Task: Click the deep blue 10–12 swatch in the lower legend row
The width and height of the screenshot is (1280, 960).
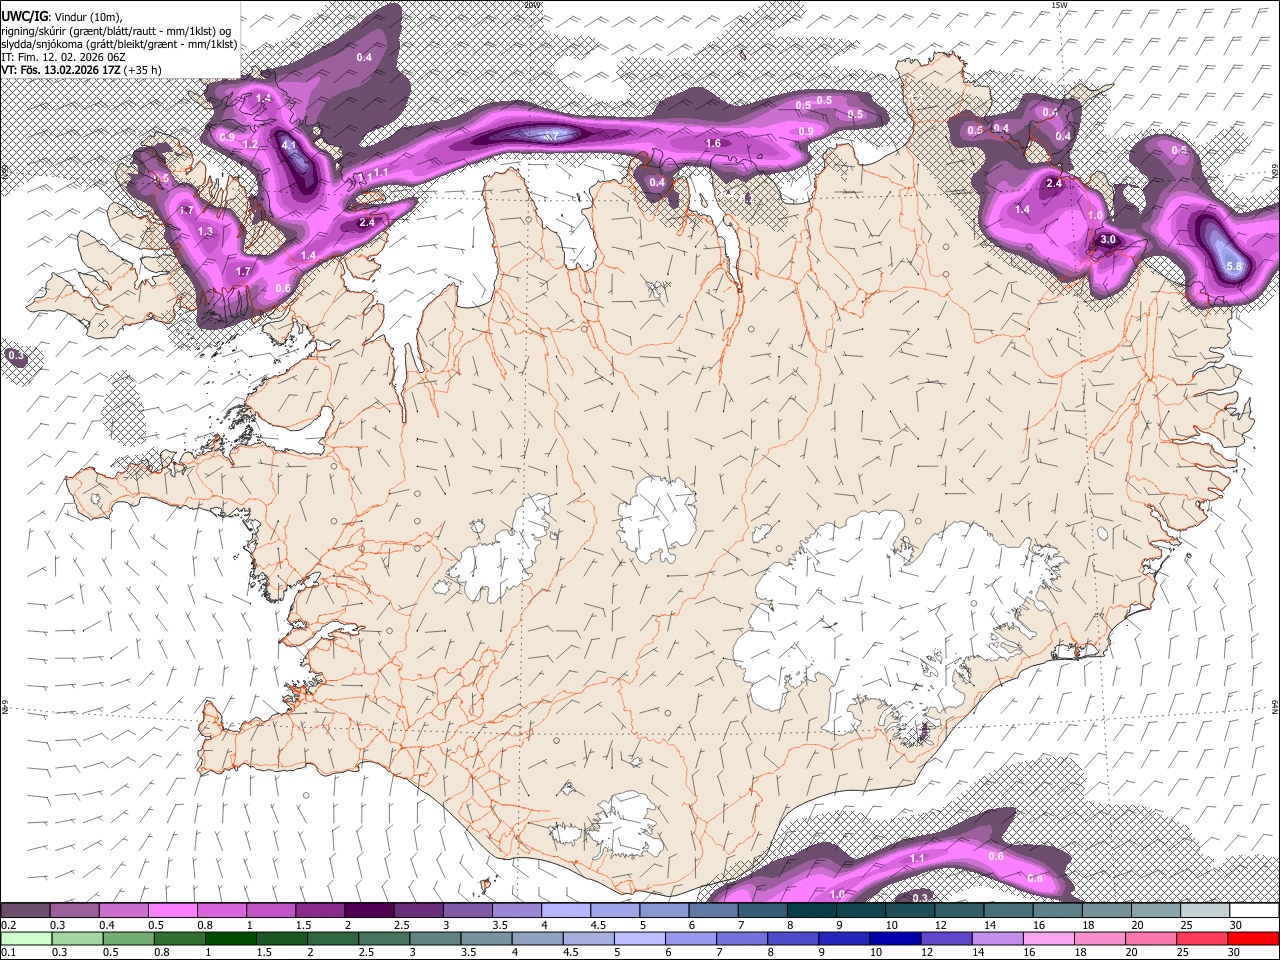Action: (894, 938)
